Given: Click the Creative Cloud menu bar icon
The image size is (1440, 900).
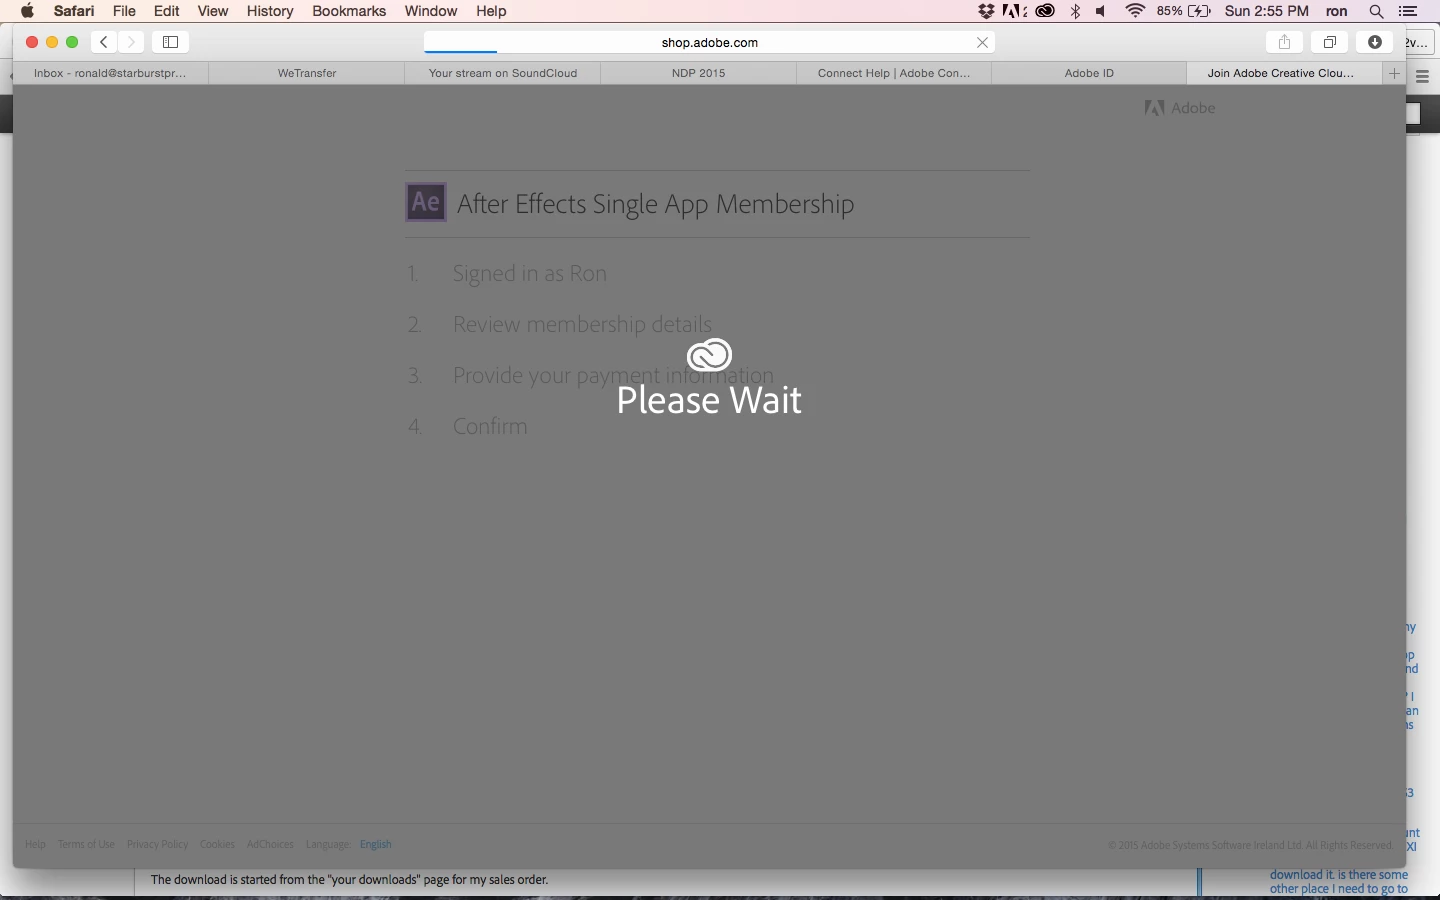Looking at the screenshot, I should (x=1045, y=11).
